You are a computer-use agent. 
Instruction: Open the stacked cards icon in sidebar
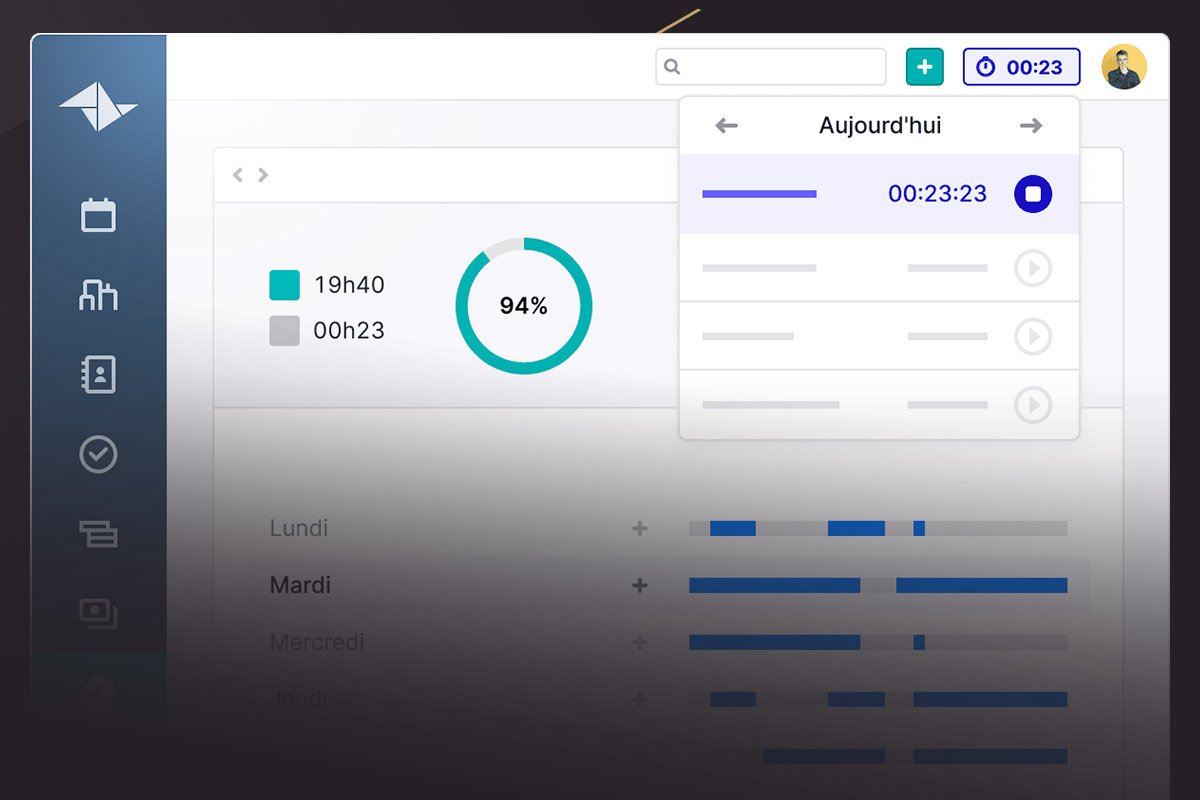pyautogui.click(x=98, y=534)
